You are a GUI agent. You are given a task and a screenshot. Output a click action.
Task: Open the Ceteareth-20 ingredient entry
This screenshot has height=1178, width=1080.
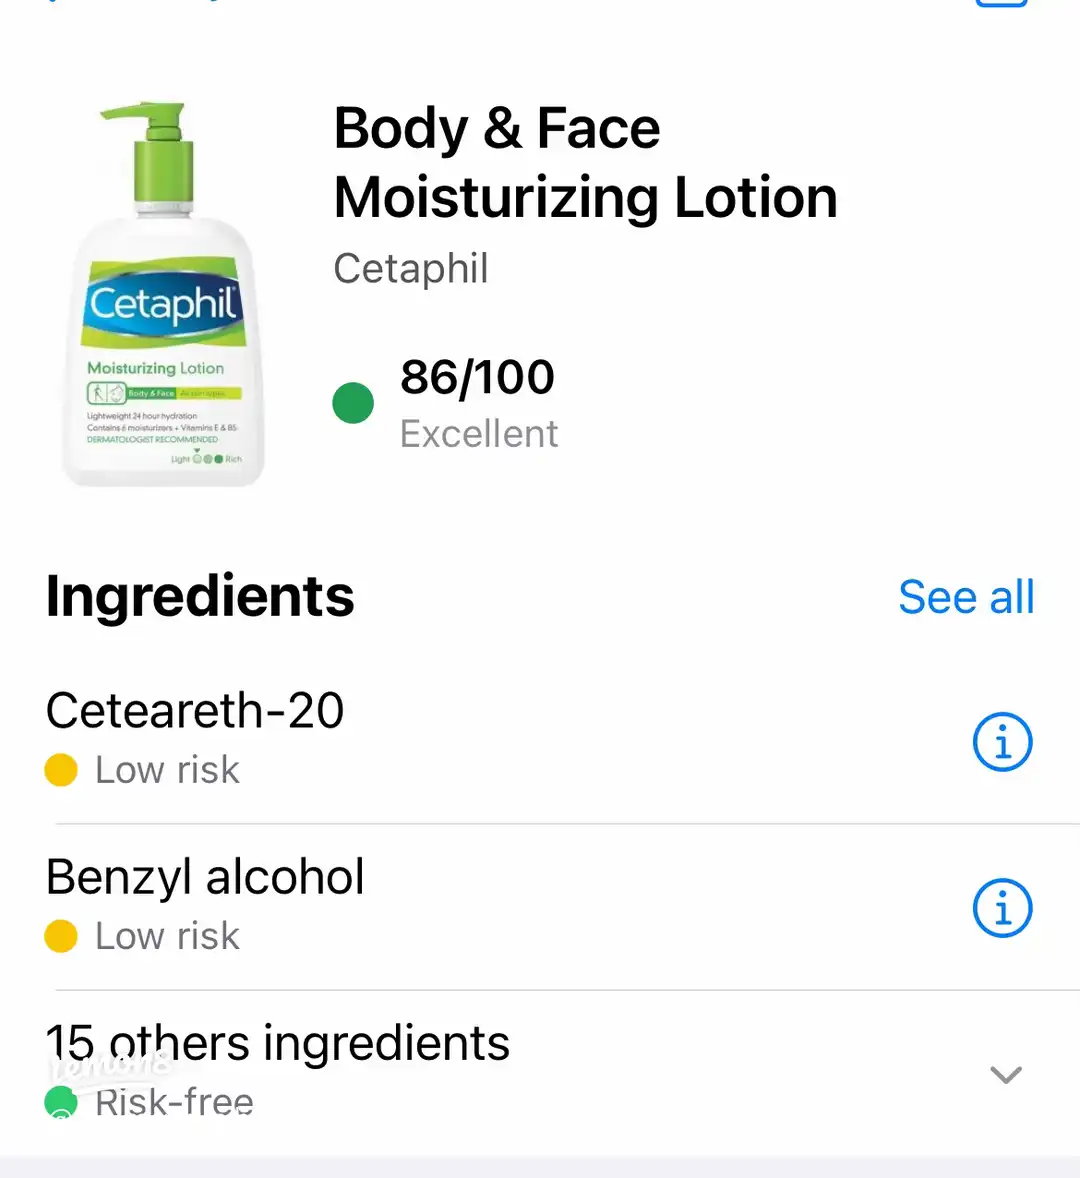[x=195, y=711]
